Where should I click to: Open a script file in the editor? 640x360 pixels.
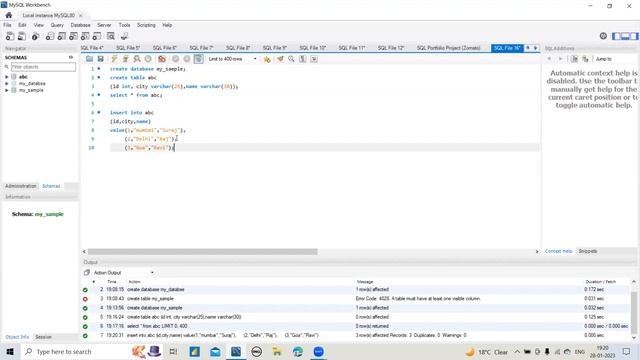point(89,59)
